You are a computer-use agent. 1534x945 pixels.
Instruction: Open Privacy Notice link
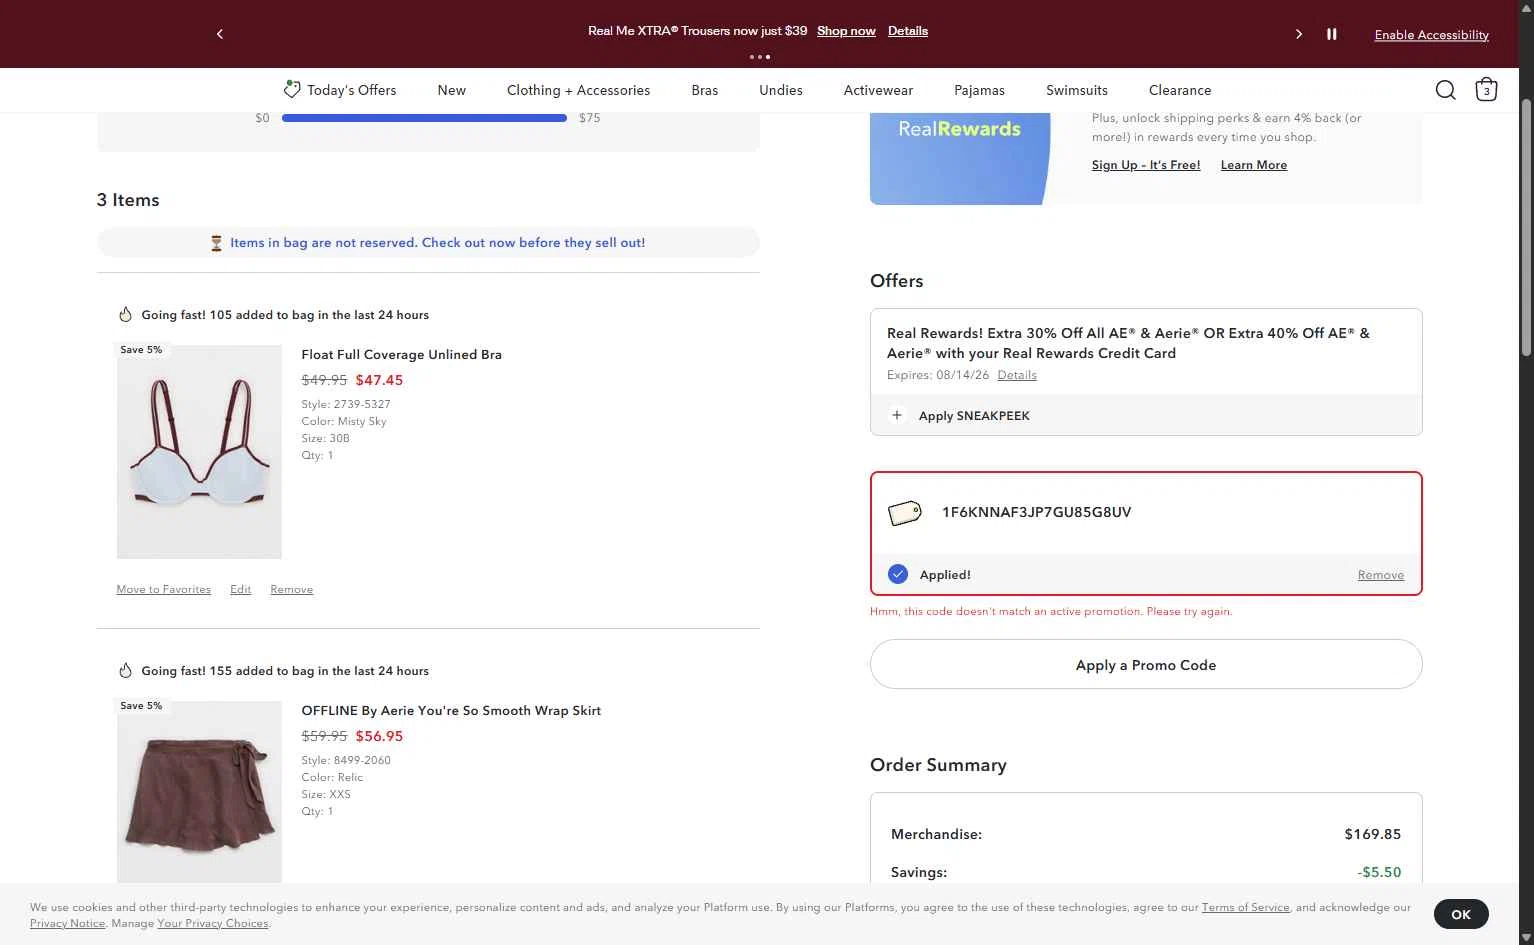67,923
